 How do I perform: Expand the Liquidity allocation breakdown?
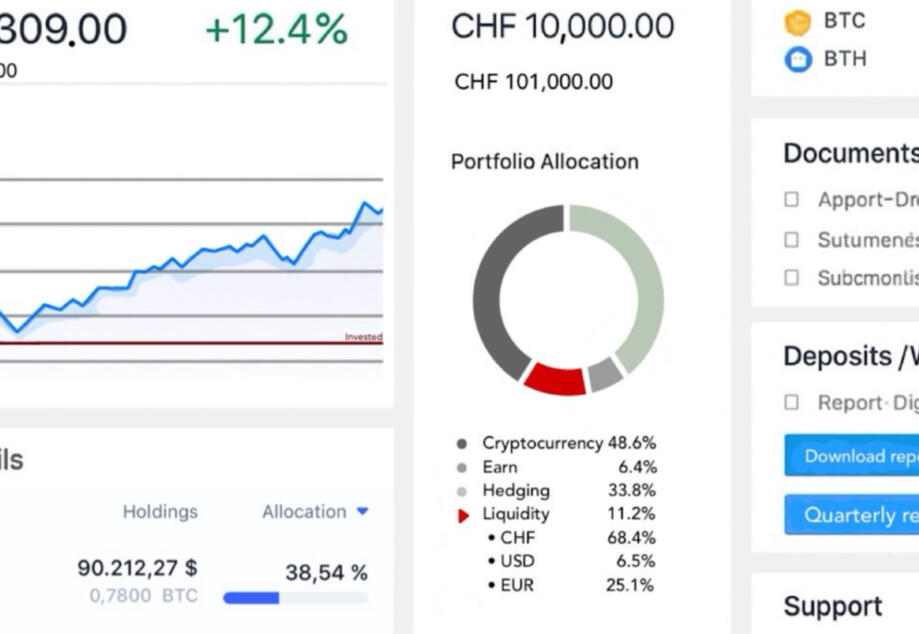tap(516, 514)
